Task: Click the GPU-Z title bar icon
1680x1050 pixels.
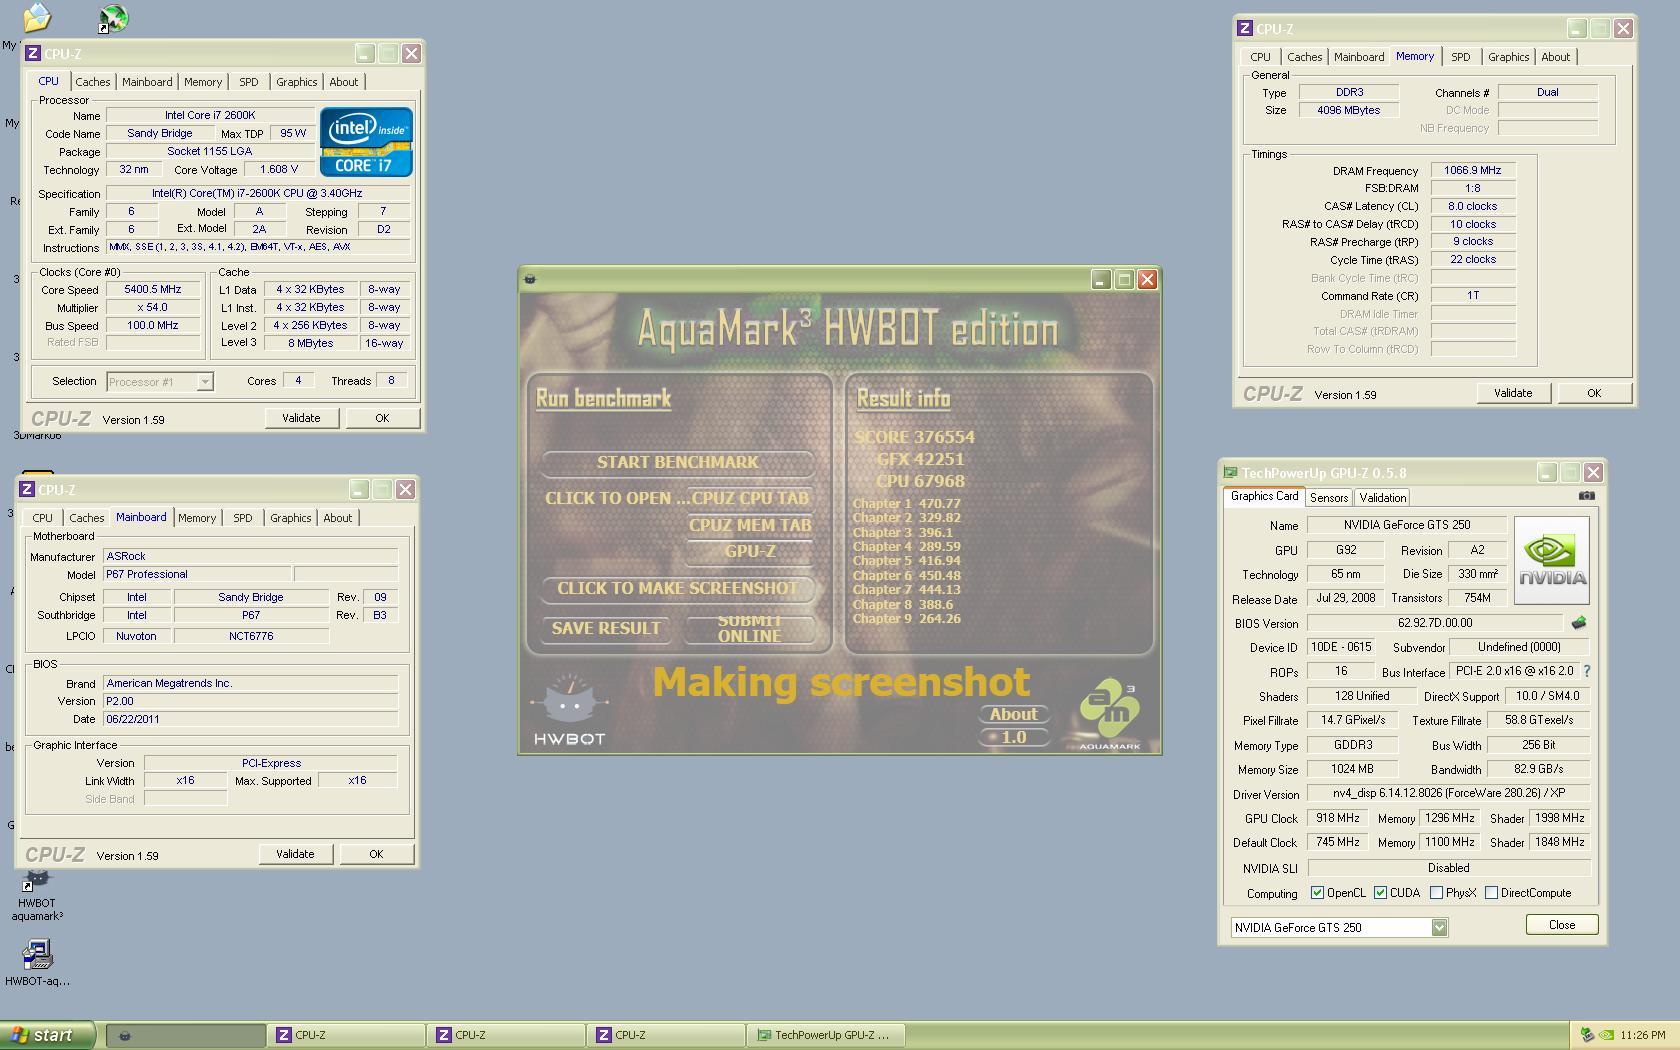Action: pyautogui.click(x=1231, y=473)
